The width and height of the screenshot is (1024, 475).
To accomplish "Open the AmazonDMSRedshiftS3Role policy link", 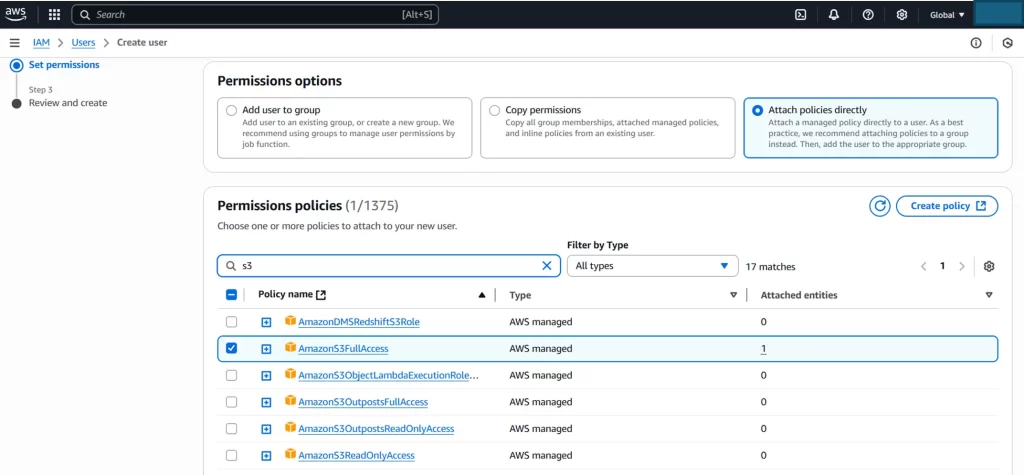I will coord(359,322).
